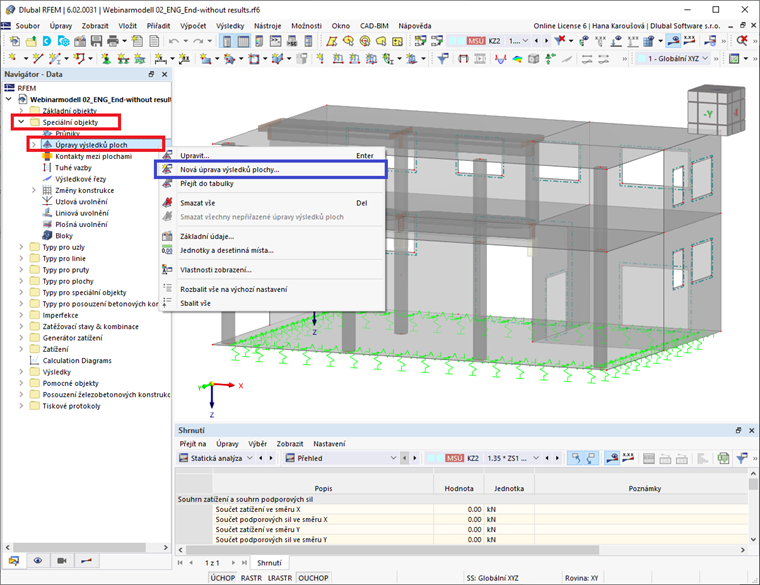
Task: Select Calculation Diagrams in the navigator
Action: (x=77, y=361)
